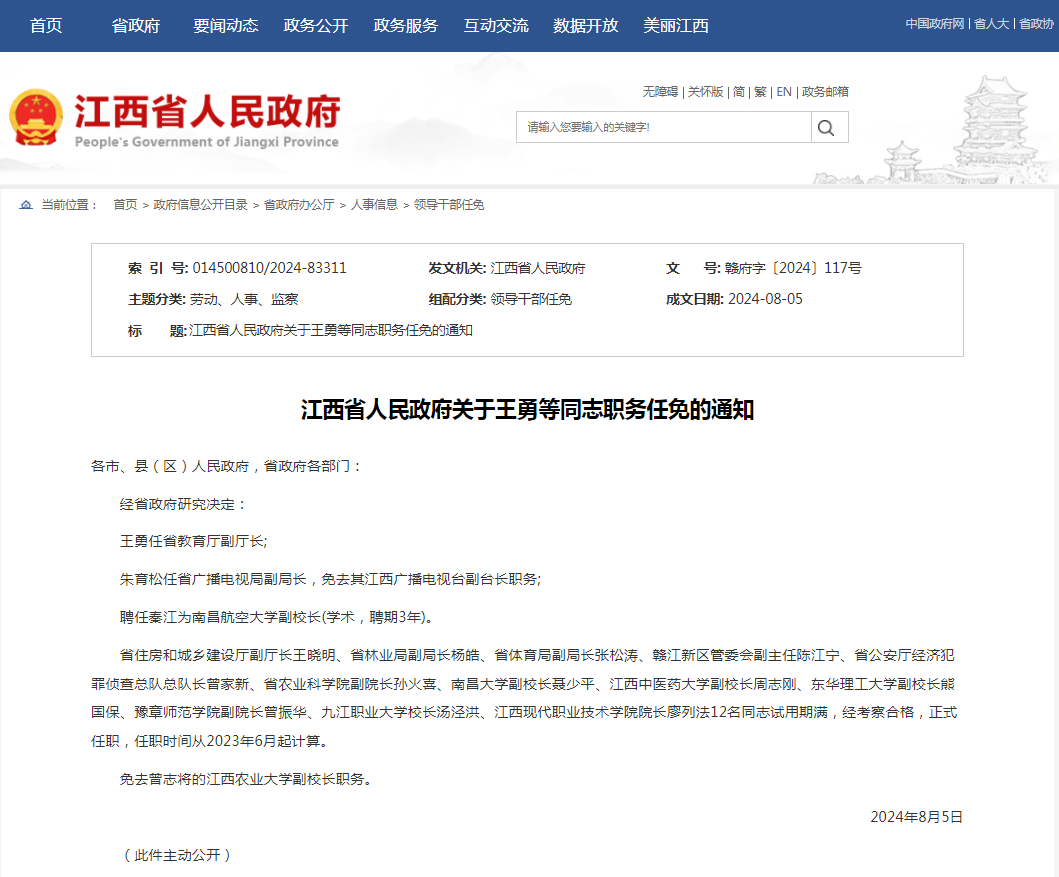
Task: Switch to traditional Chinese 繁
Action: pyautogui.click(x=760, y=92)
